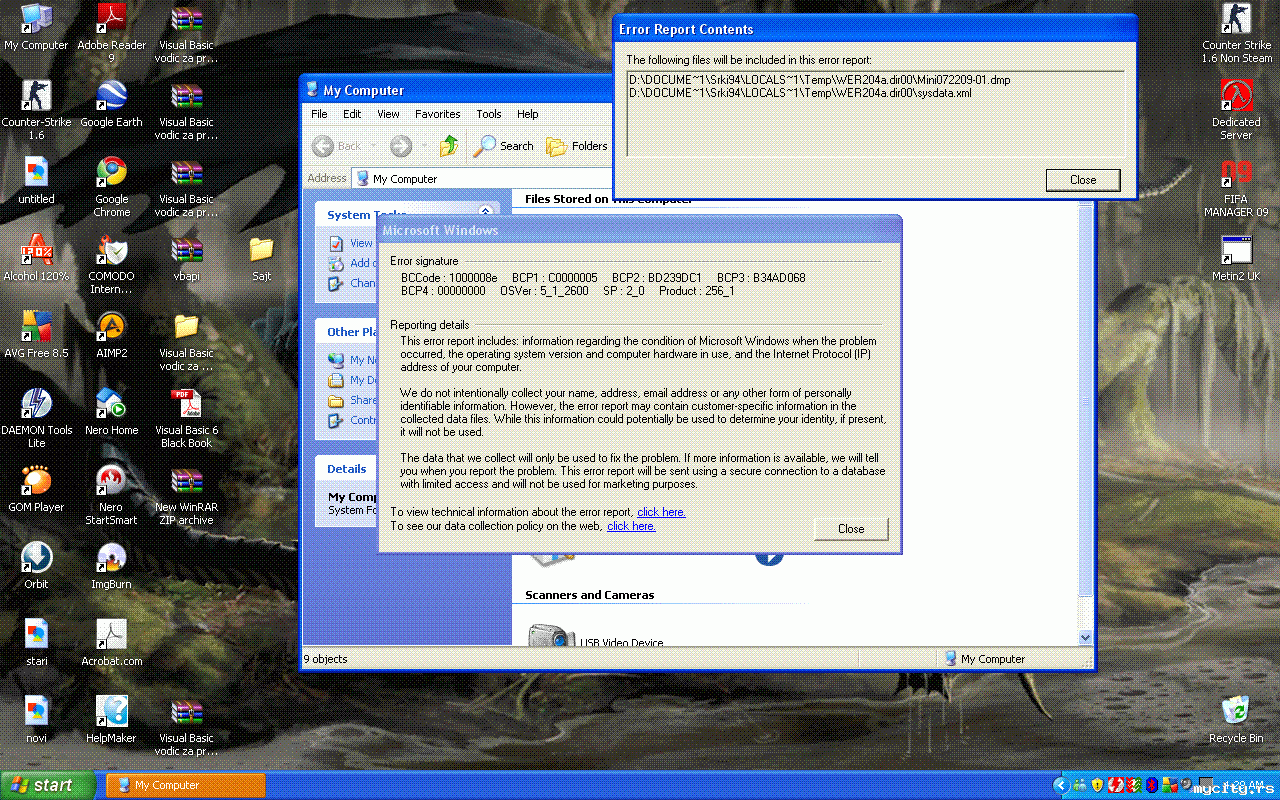Select the 'novi' file on the desktop
The height and width of the screenshot is (800, 1280).
click(x=36, y=721)
